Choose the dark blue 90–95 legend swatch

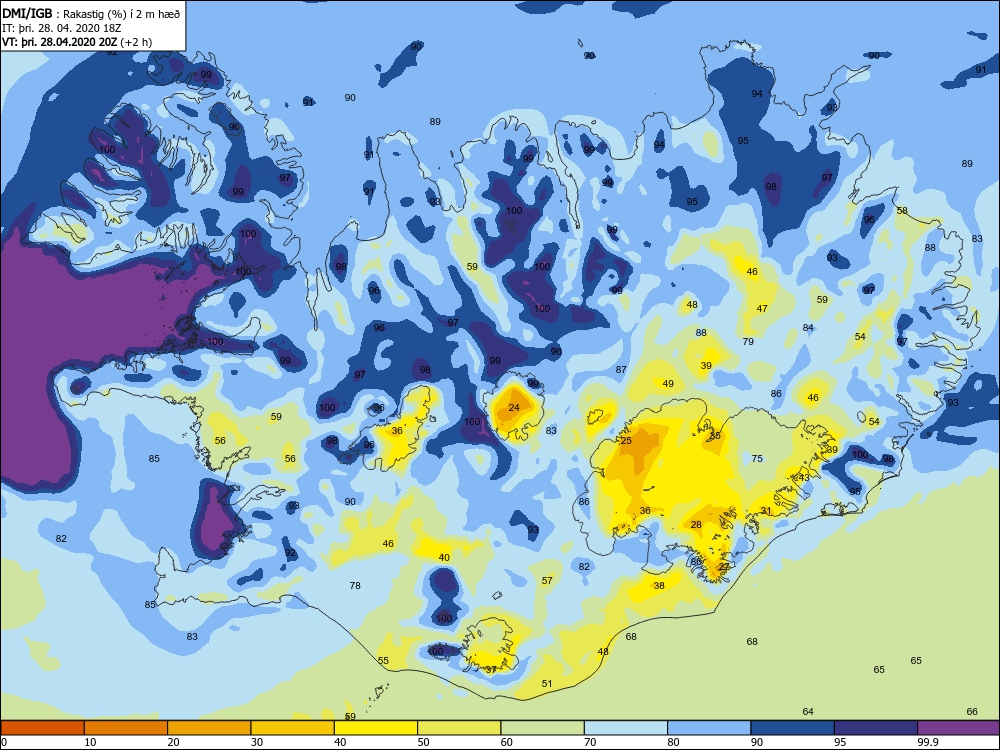point(793,728)
